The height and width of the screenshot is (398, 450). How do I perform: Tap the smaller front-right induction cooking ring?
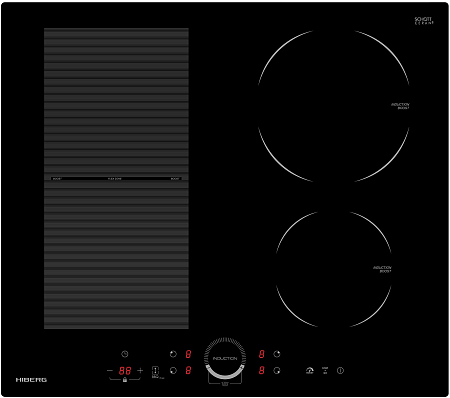pos(334,269)
